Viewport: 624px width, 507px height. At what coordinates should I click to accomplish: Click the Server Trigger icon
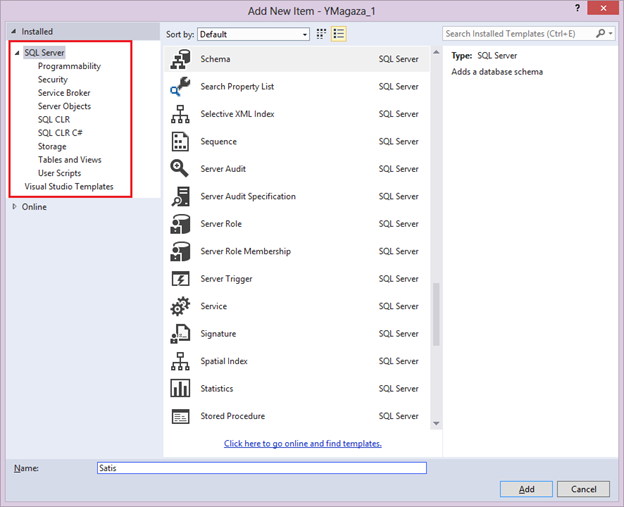[180, 279]
